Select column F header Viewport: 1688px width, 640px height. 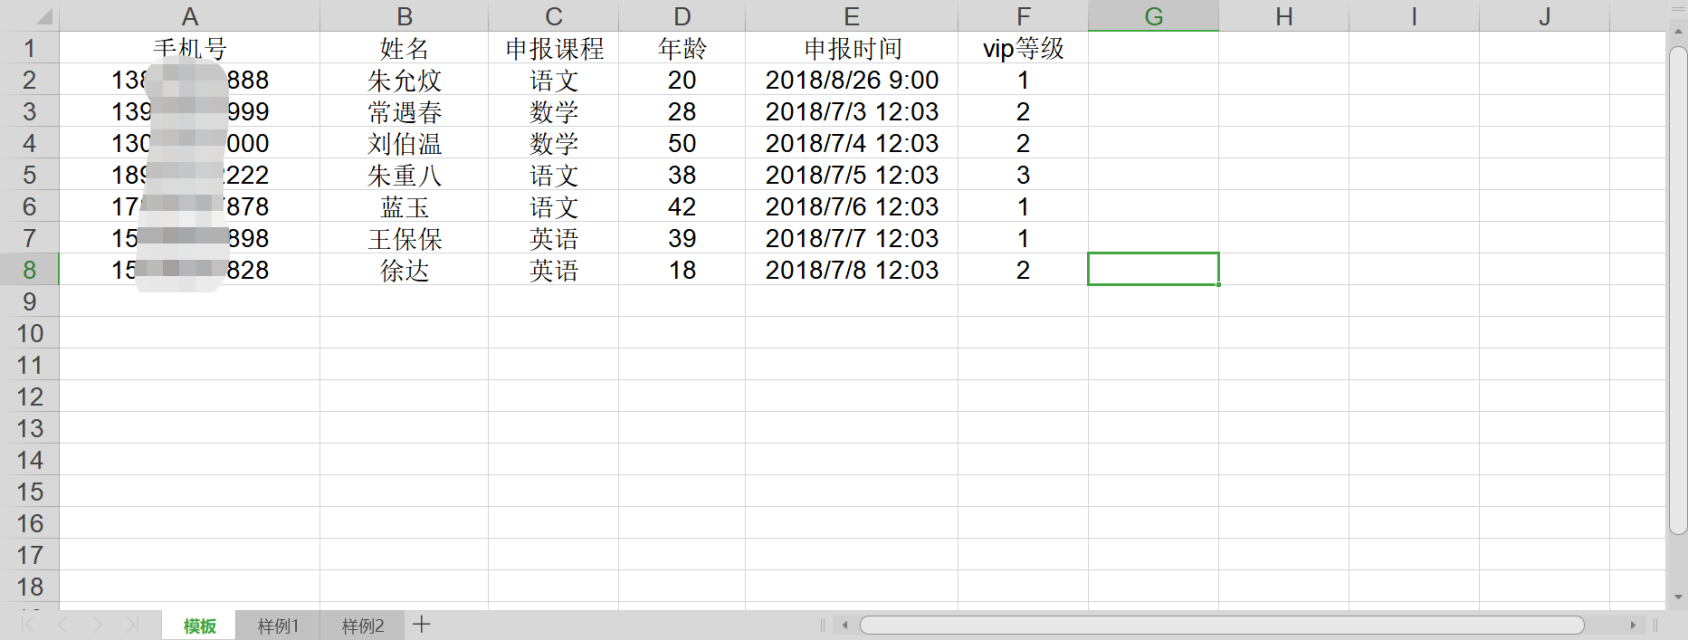pyautogui.click(x=1023, y=16)
